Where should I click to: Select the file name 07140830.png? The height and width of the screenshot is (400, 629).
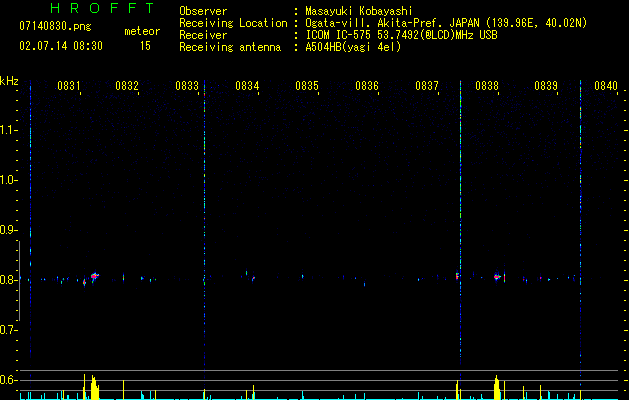(x=55, y=27)
